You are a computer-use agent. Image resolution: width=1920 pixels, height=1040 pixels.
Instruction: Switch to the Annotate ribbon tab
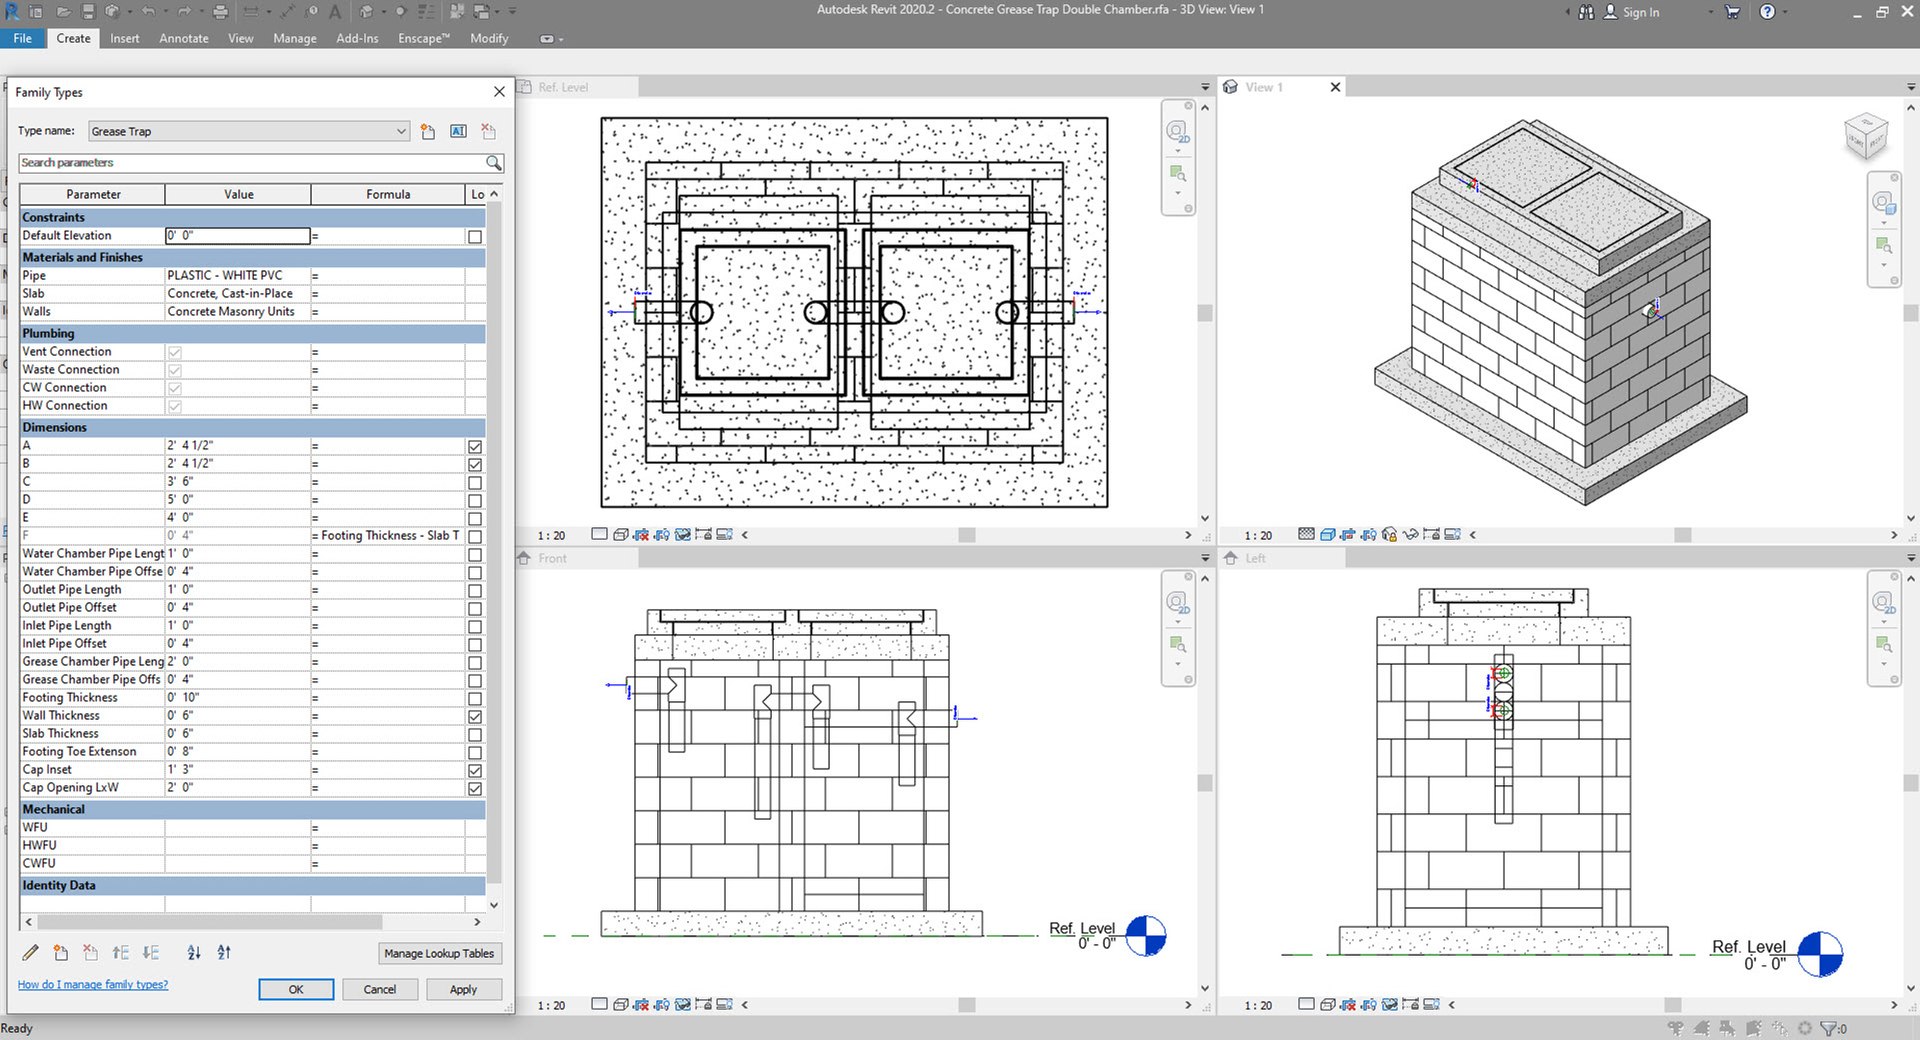click(x=184, y=38)
